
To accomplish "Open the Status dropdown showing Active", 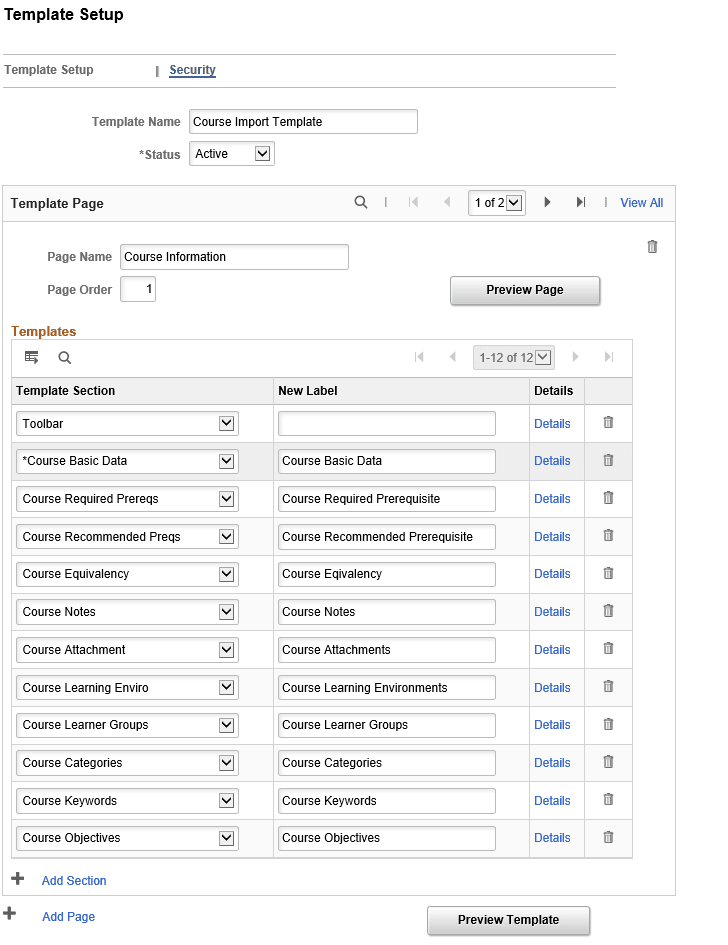I will pyautogui.click(x=231, y=153).
